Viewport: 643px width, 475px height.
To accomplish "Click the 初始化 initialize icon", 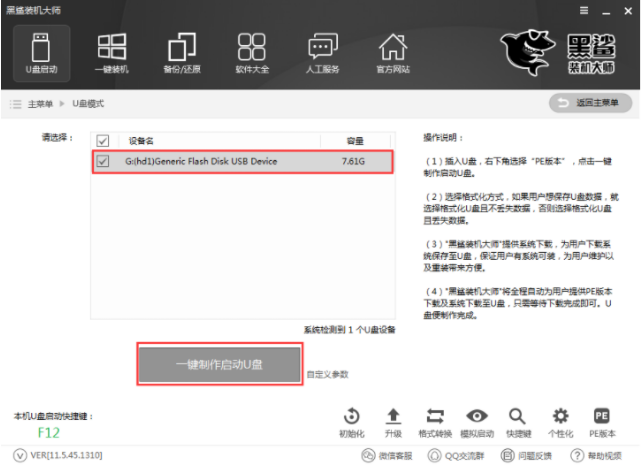I will (x=351, y=422).
